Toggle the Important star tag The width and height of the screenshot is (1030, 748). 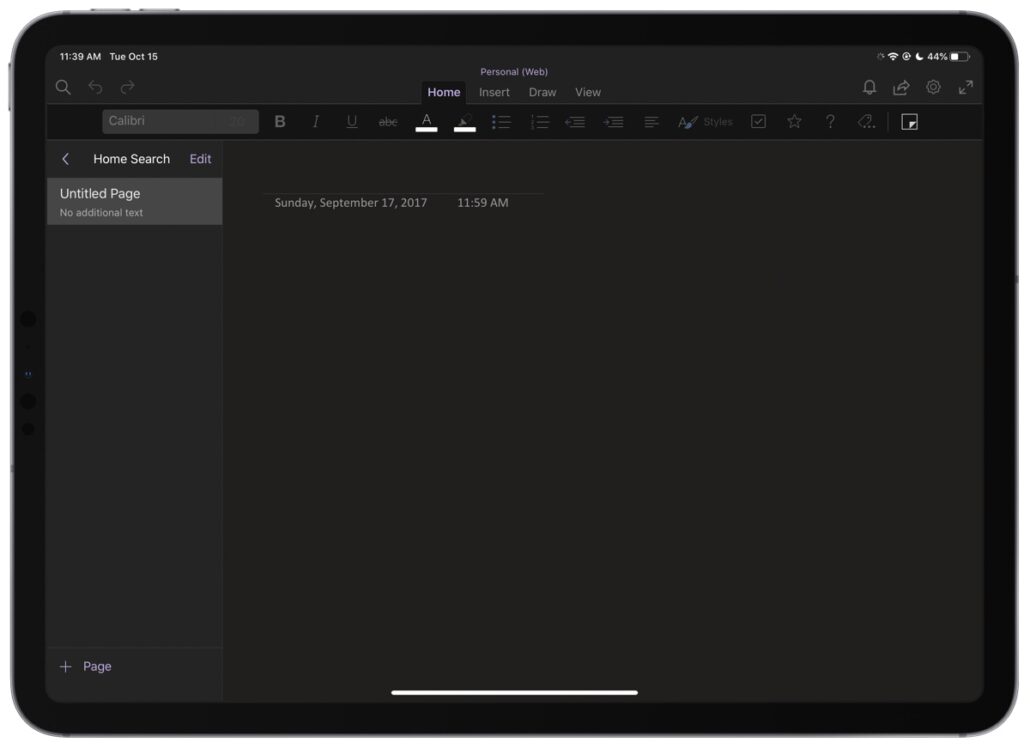pos(793,121)
